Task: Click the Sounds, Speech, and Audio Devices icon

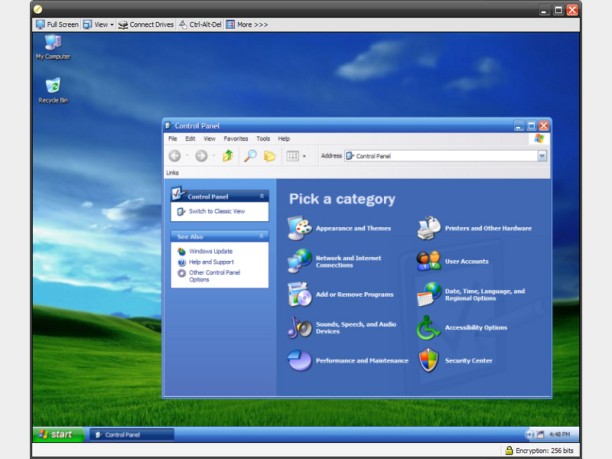Action: coord(299,327)
